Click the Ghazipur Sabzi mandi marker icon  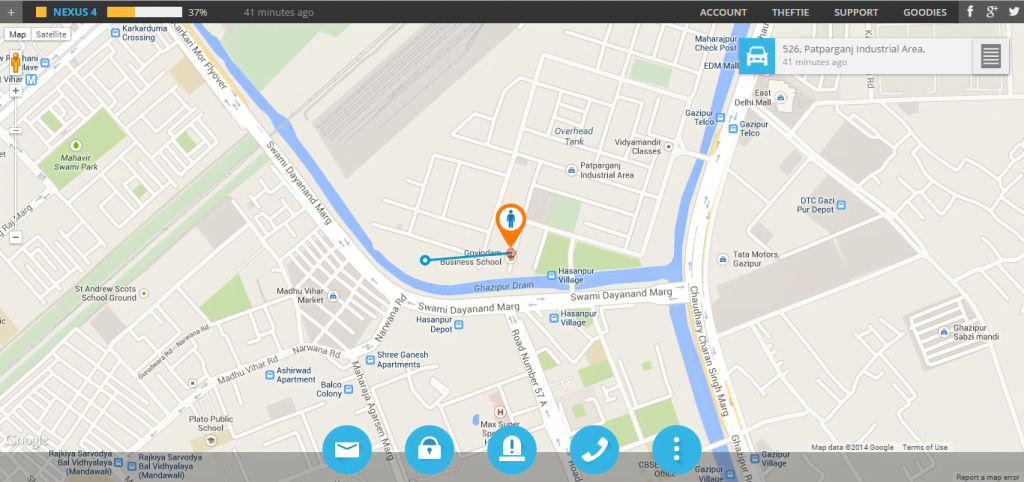(x=944, y=332)
